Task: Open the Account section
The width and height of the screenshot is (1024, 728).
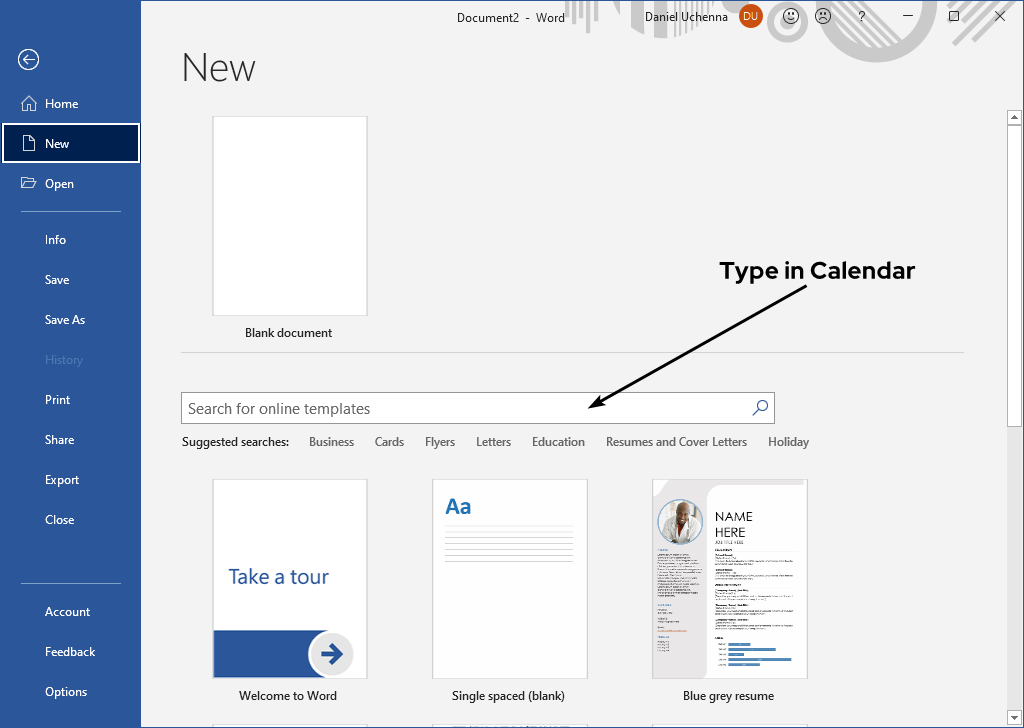Action: point(67,611)
